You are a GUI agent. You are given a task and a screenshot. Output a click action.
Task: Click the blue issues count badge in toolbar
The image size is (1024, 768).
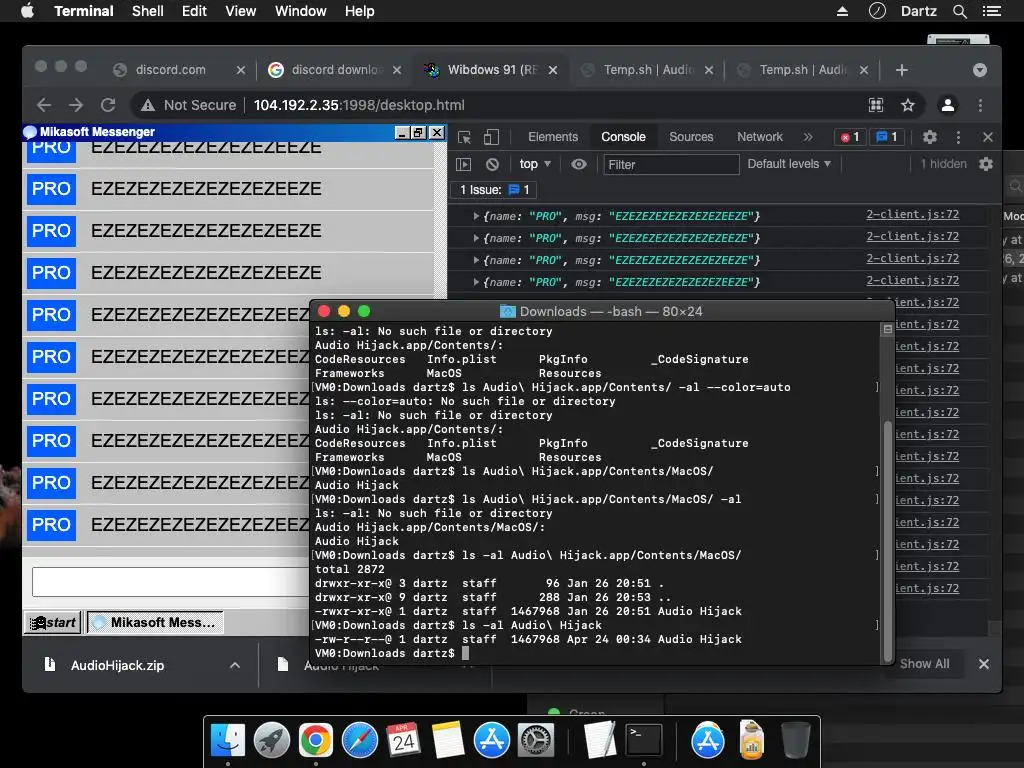tap(886, 137)
